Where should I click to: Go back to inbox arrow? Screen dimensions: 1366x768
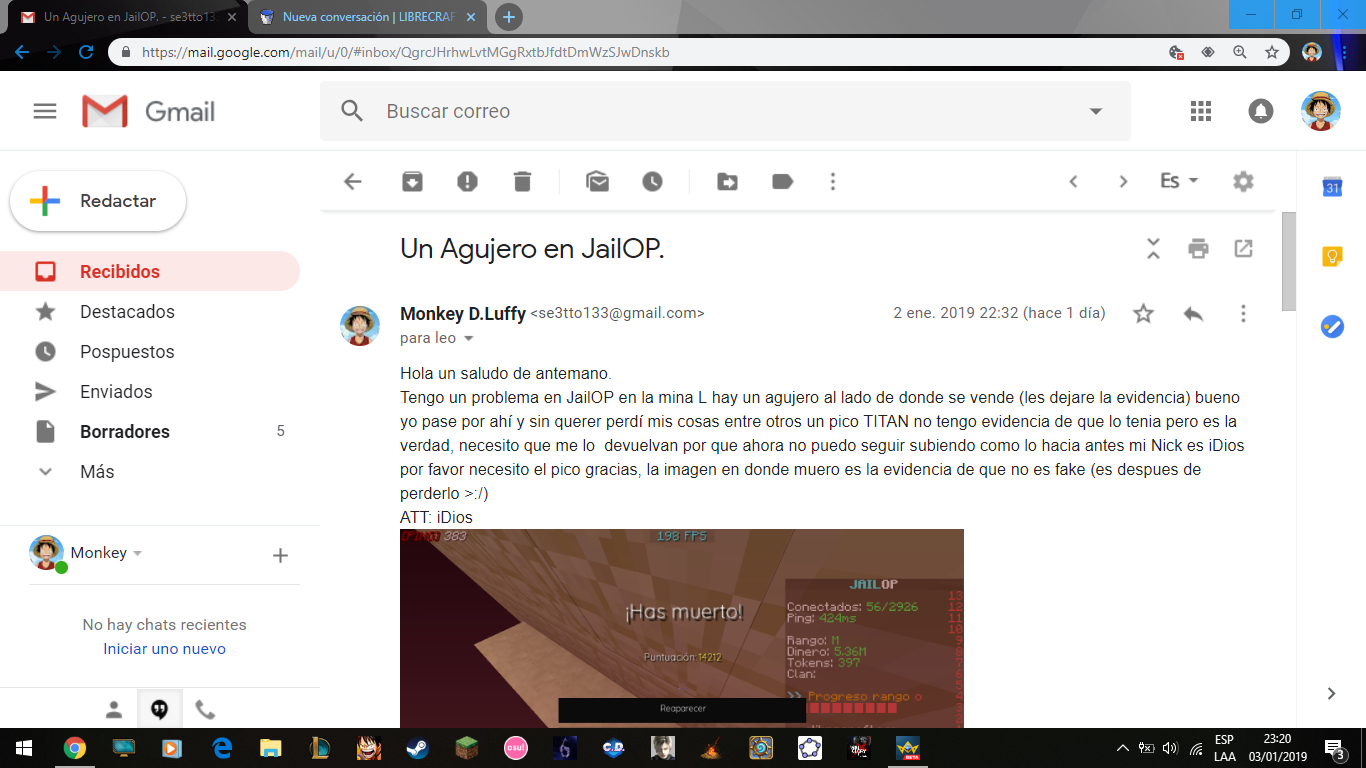[352, 181]
